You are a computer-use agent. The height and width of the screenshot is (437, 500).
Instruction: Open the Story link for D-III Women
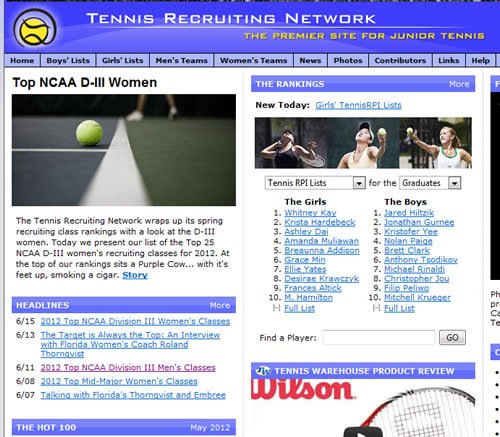[135, 275]
